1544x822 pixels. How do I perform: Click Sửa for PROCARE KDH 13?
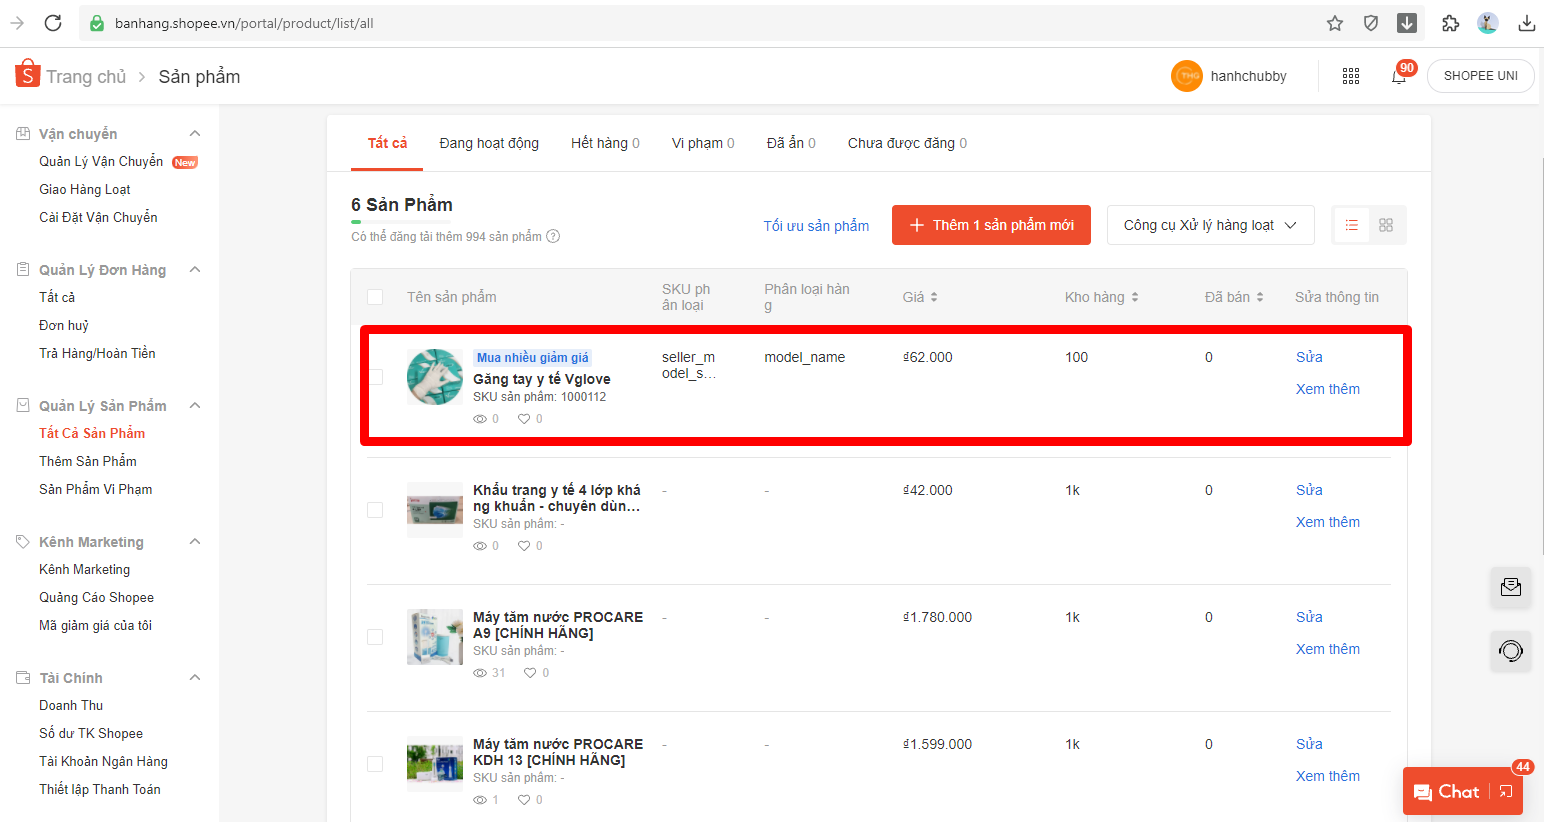(x=1309, y=744)
